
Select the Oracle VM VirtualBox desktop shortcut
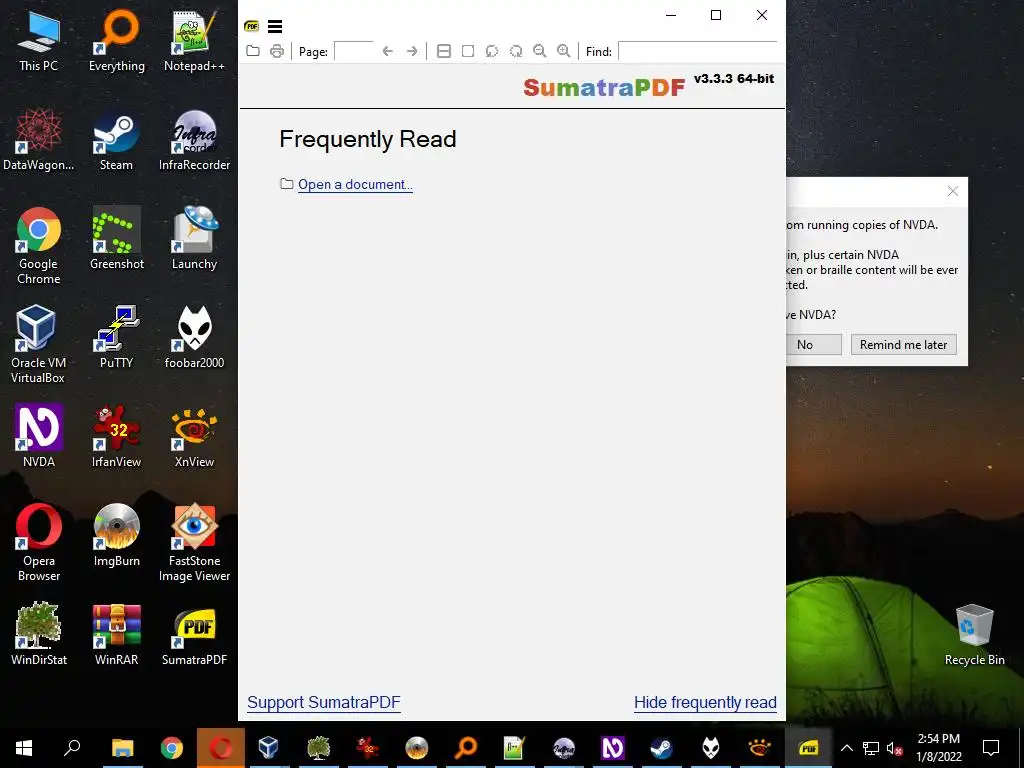tap(38, 344)
